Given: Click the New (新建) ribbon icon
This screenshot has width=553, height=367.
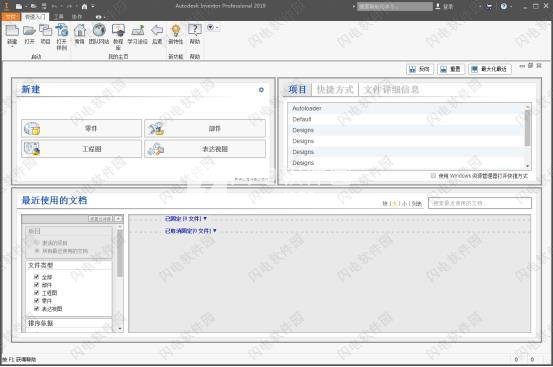Looking at the screenshot, I should 12,30.
